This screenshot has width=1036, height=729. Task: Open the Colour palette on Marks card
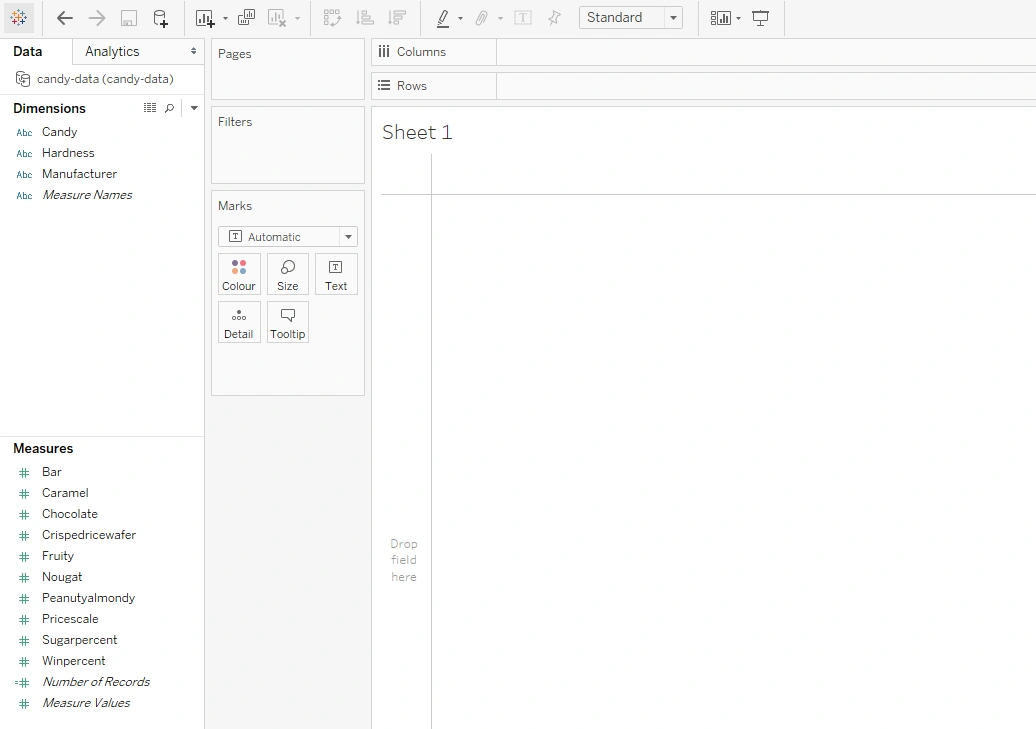(x=239, y=274)
